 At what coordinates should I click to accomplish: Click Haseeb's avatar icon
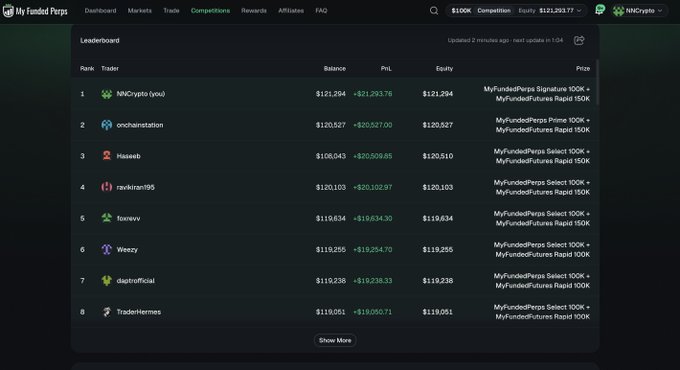click(x=107, y=156)
